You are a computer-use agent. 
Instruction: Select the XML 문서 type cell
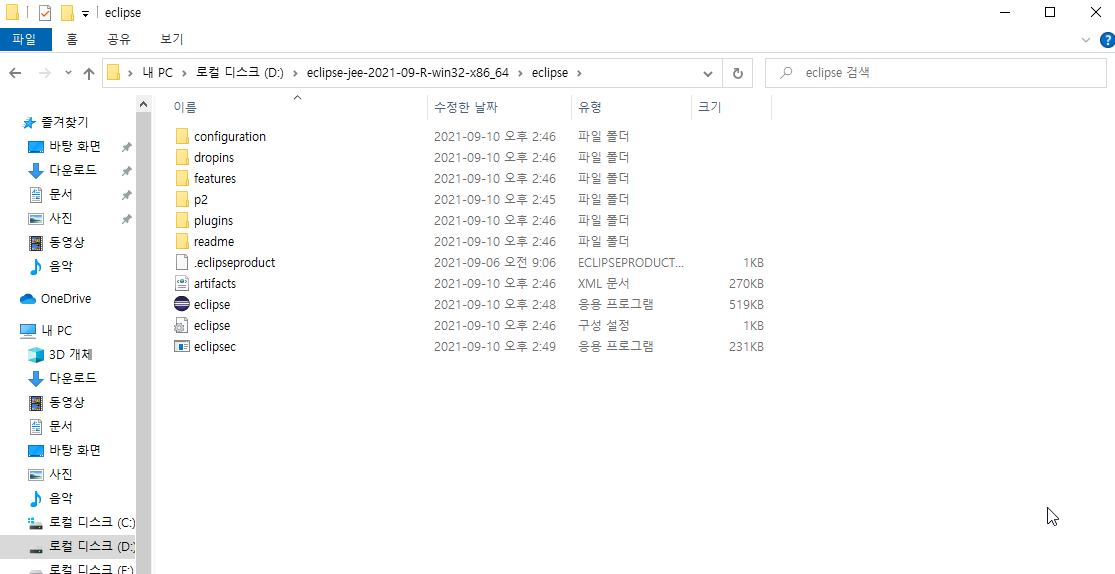pyautogui.click(x=603, y=283)
